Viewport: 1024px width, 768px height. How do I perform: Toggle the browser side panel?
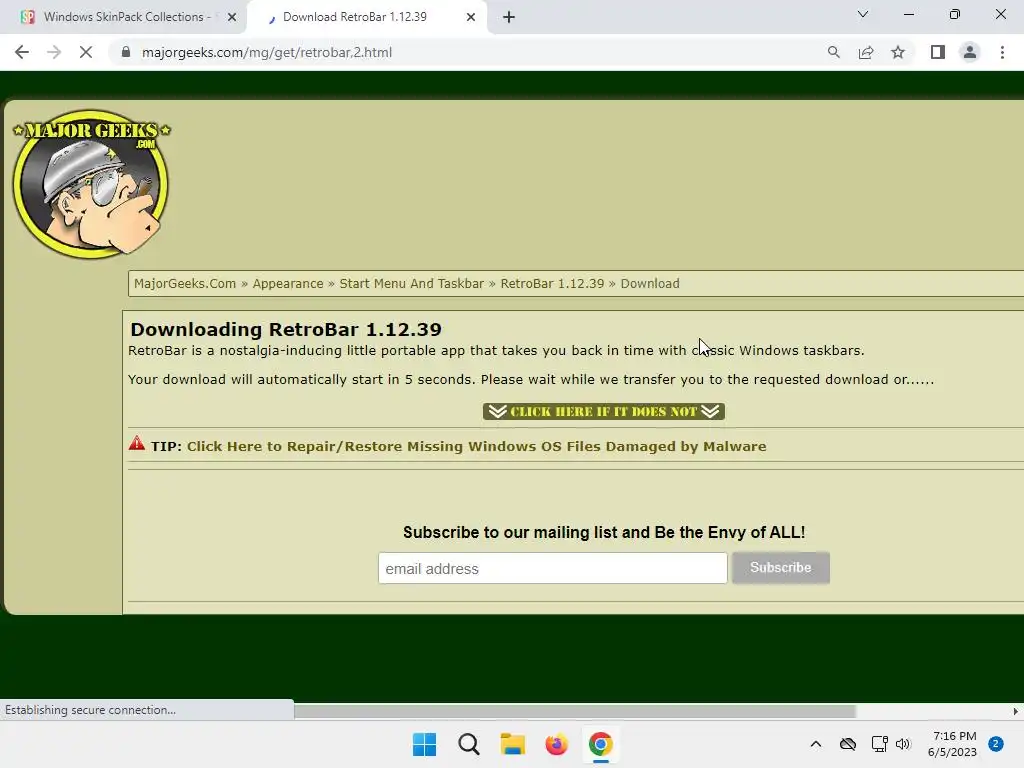pyautogui.click(x=938, y=52)
